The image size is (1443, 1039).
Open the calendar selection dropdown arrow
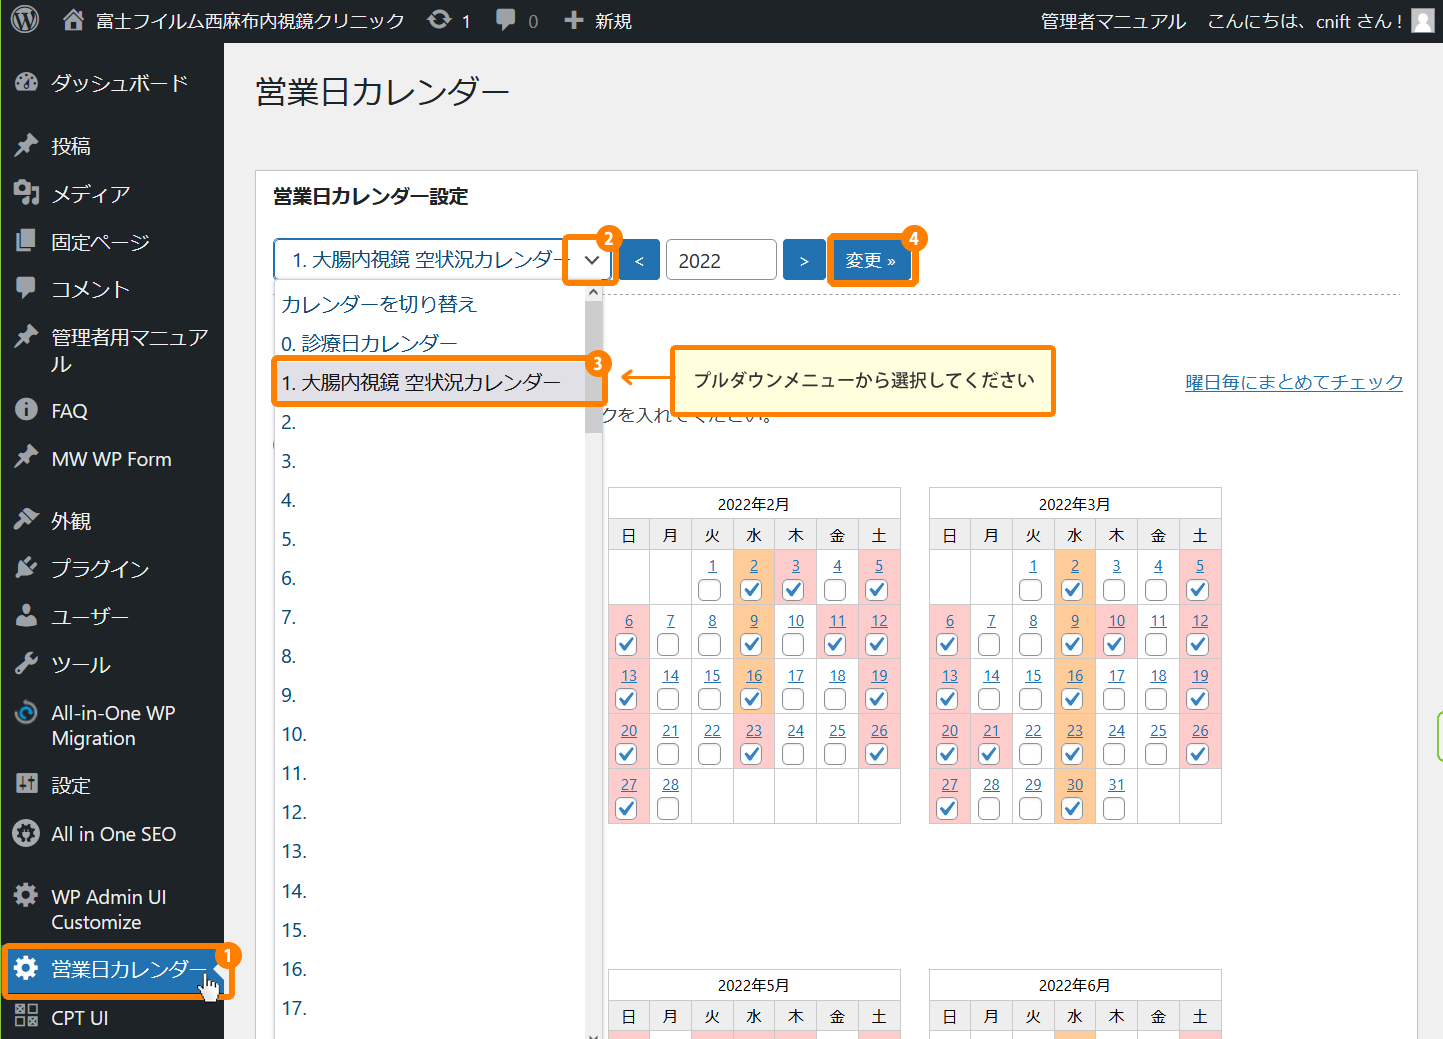pyautogui.click(x=591, y=260)
